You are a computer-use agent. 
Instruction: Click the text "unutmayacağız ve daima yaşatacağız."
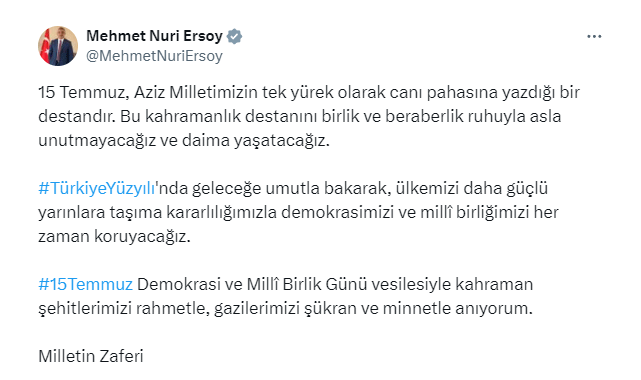(184, 141)
